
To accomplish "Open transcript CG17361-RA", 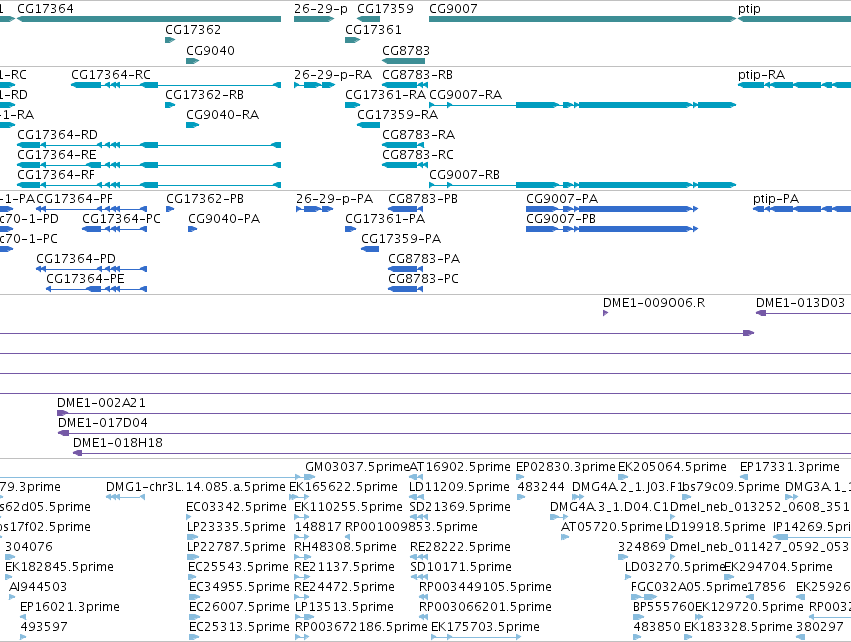I will coord(386,95).
